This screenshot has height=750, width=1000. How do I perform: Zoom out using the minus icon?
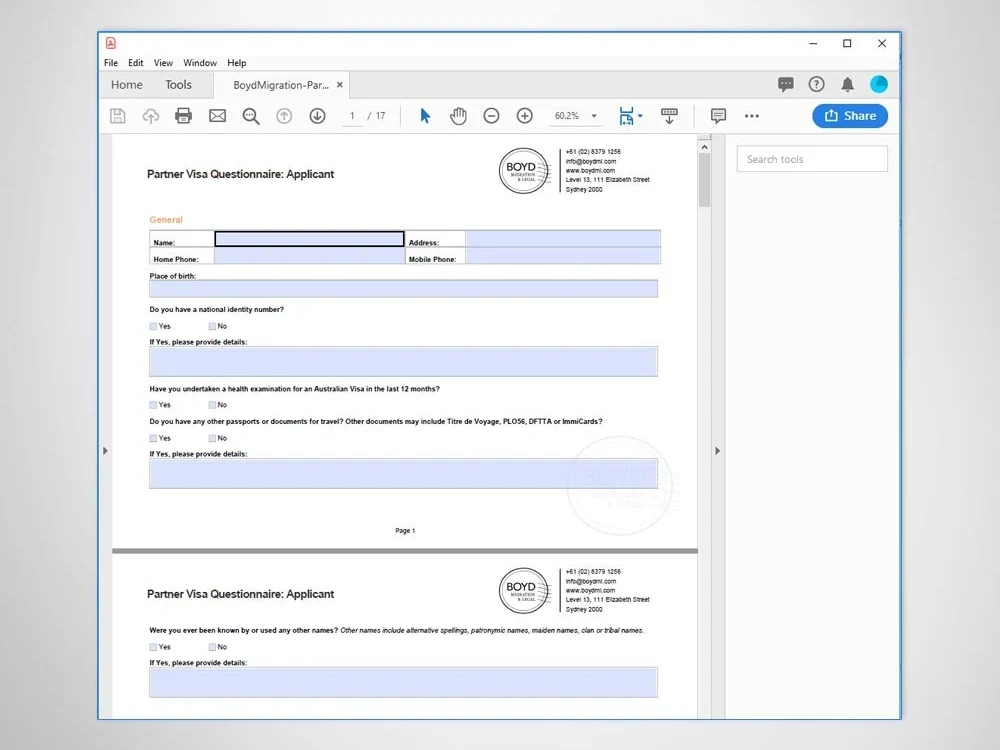491,115
